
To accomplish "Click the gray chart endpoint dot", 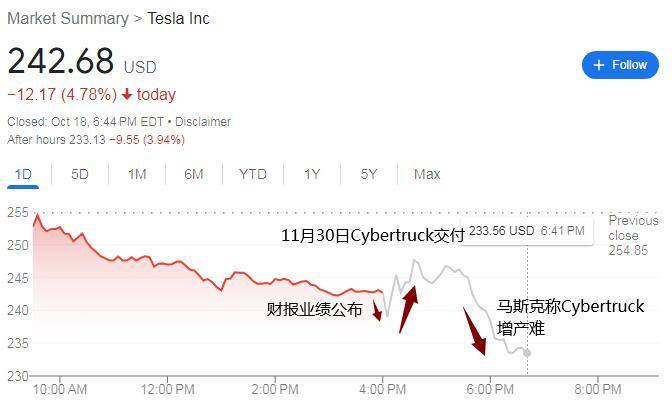I will 528,353.
